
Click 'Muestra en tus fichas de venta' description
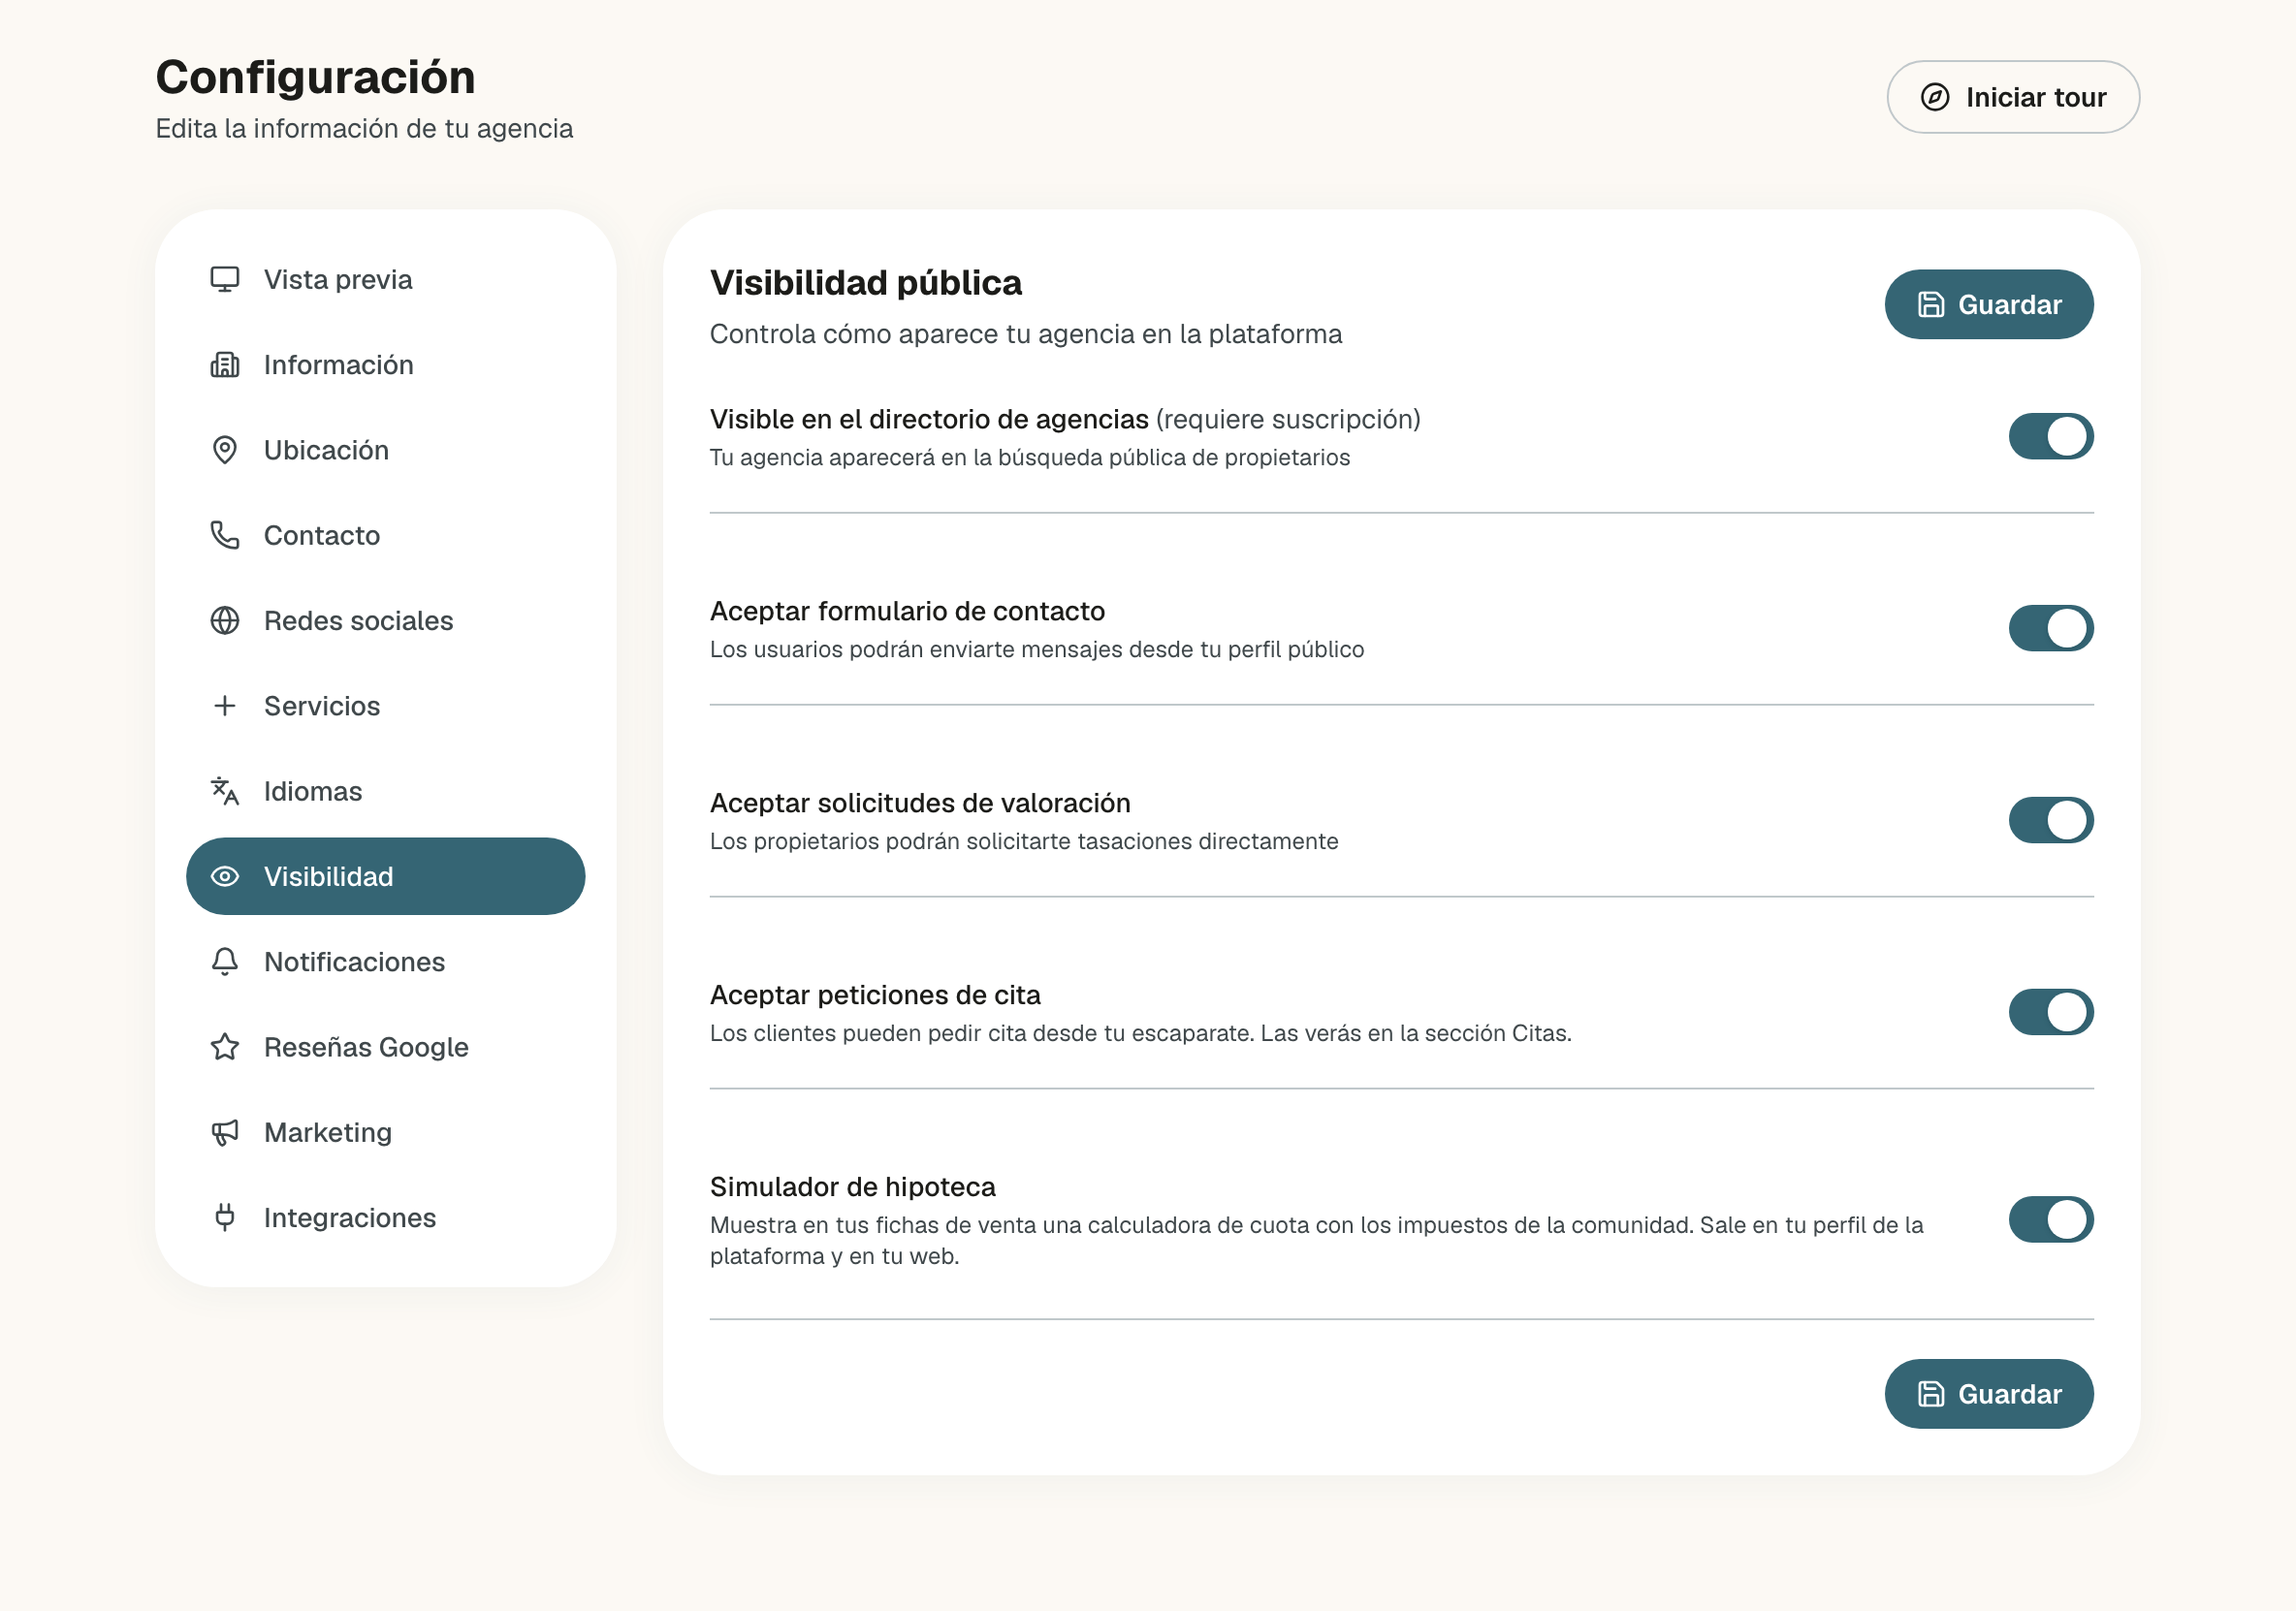tap(1317, 1241)
